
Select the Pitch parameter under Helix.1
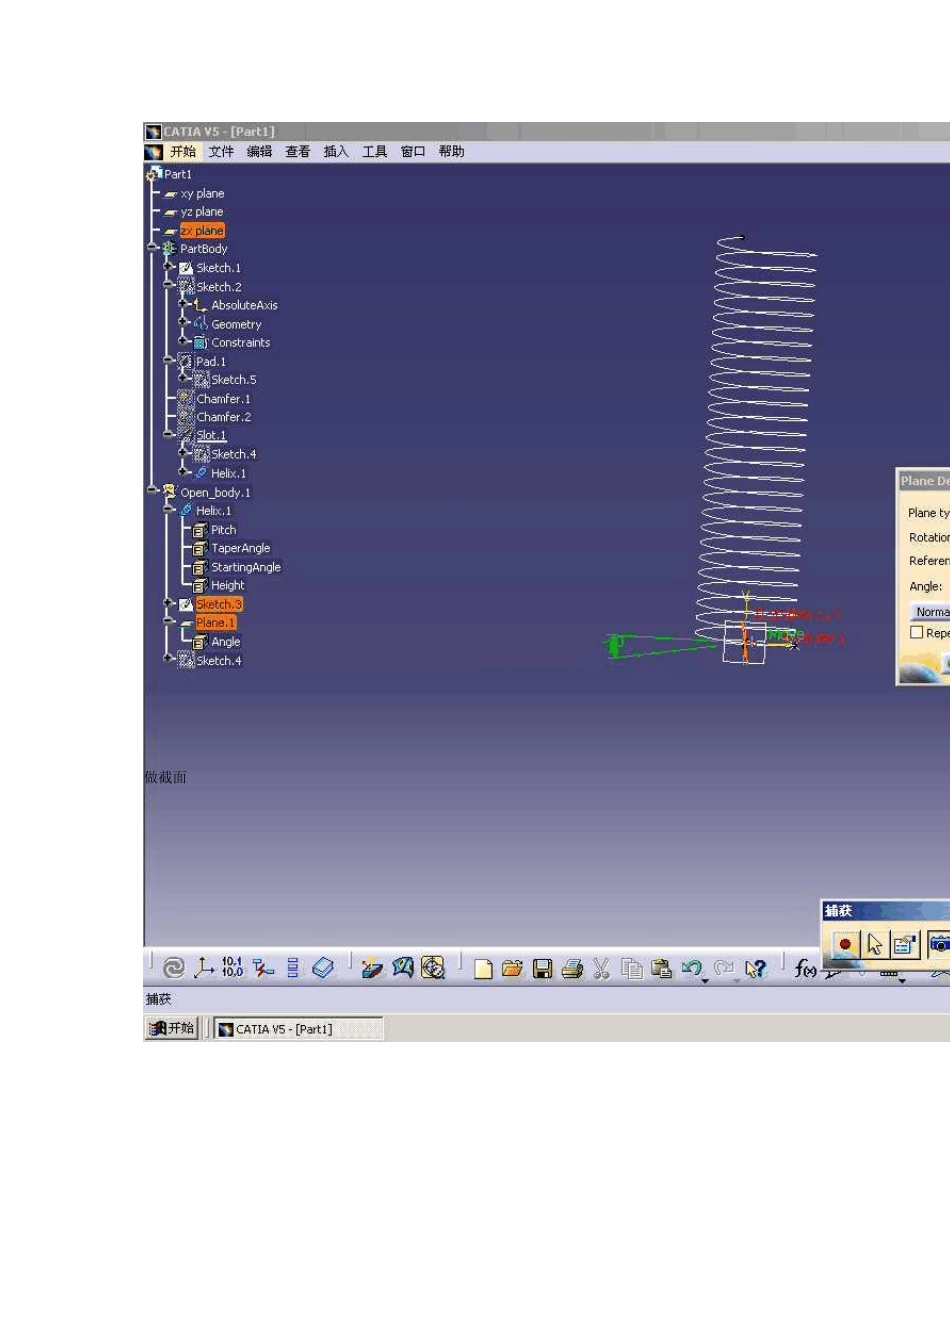(x=223, y=530)
